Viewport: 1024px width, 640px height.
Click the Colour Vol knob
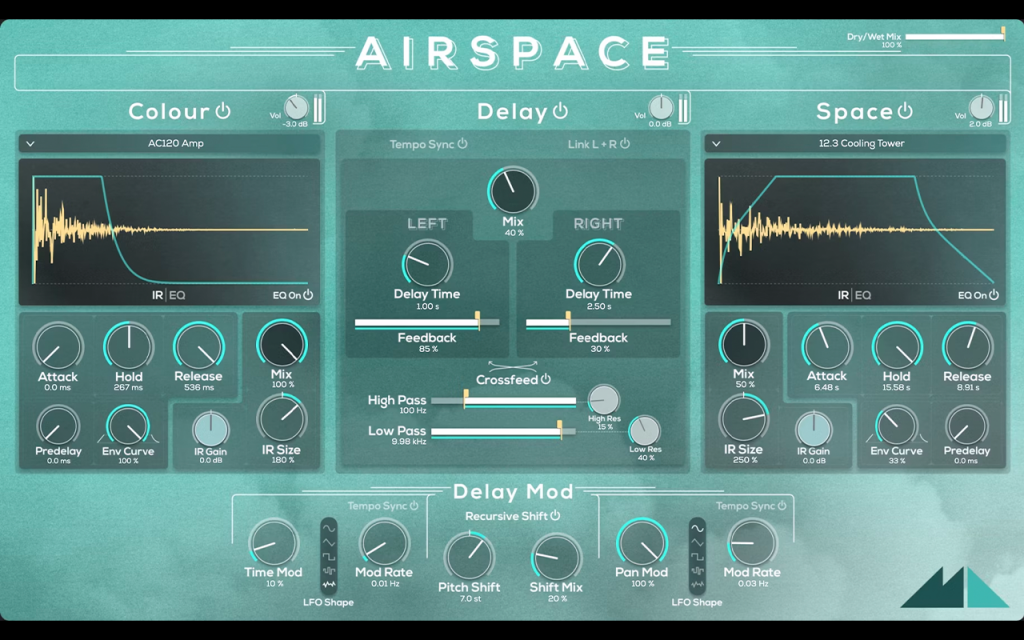[296, 107]
